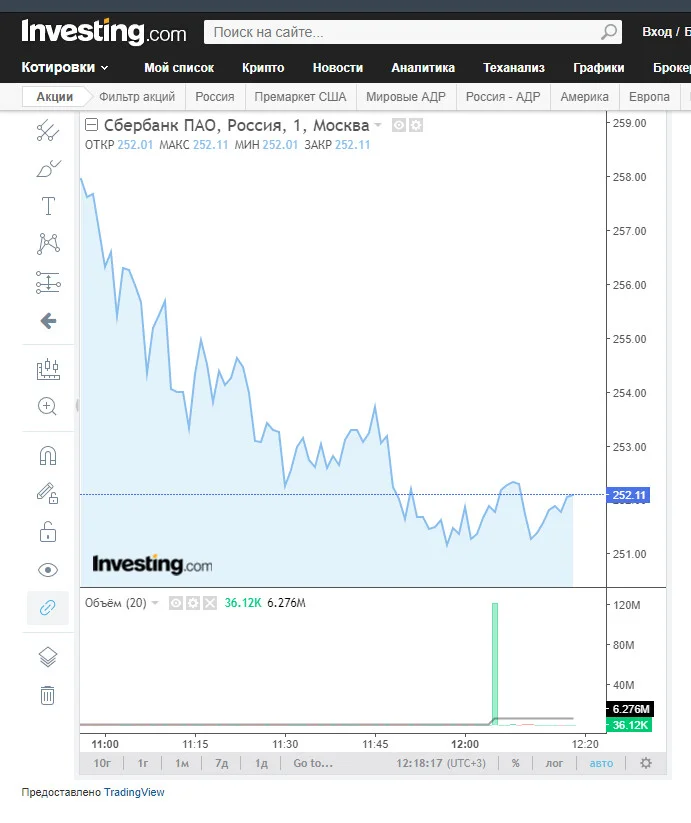
Task: Toggle лог logarithmic scale
Action: (554, 763)
